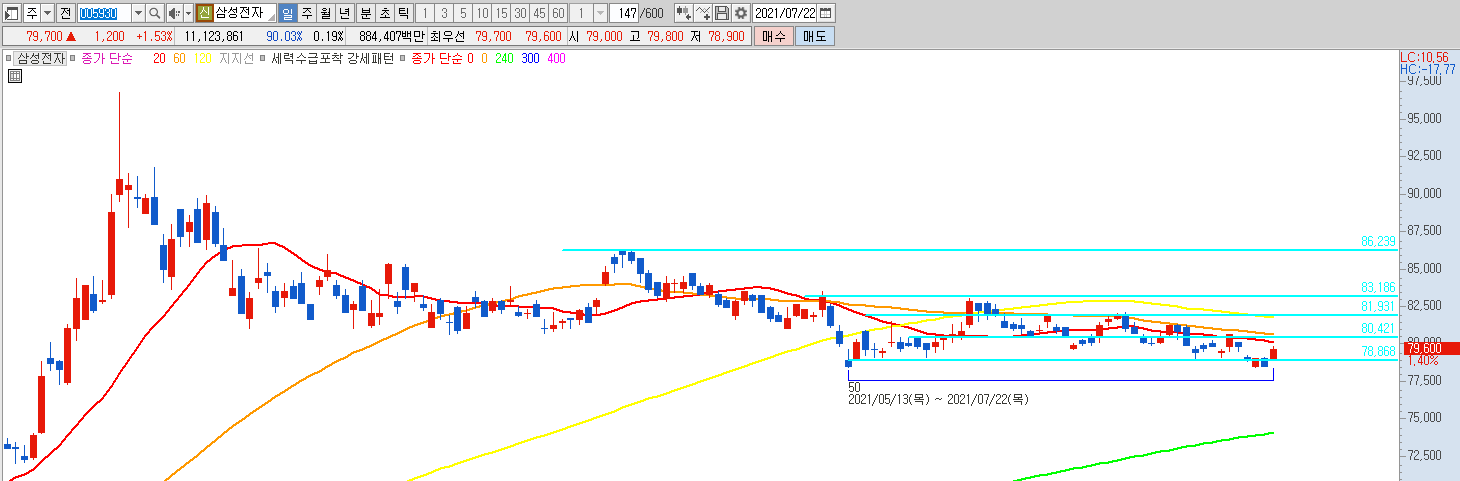This screenshot has height=481, width=1460.
Task: Click the candle count field showing 147
Action: click(x=624, y=13)
